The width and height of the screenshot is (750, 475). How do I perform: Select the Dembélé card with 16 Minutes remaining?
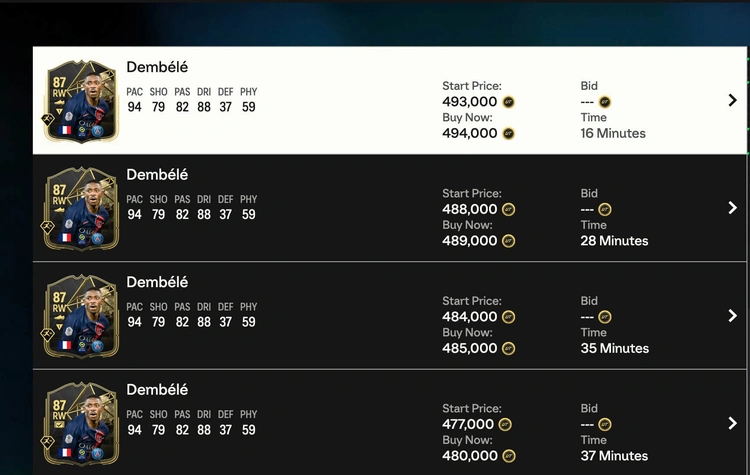click(x=81, y=101)
